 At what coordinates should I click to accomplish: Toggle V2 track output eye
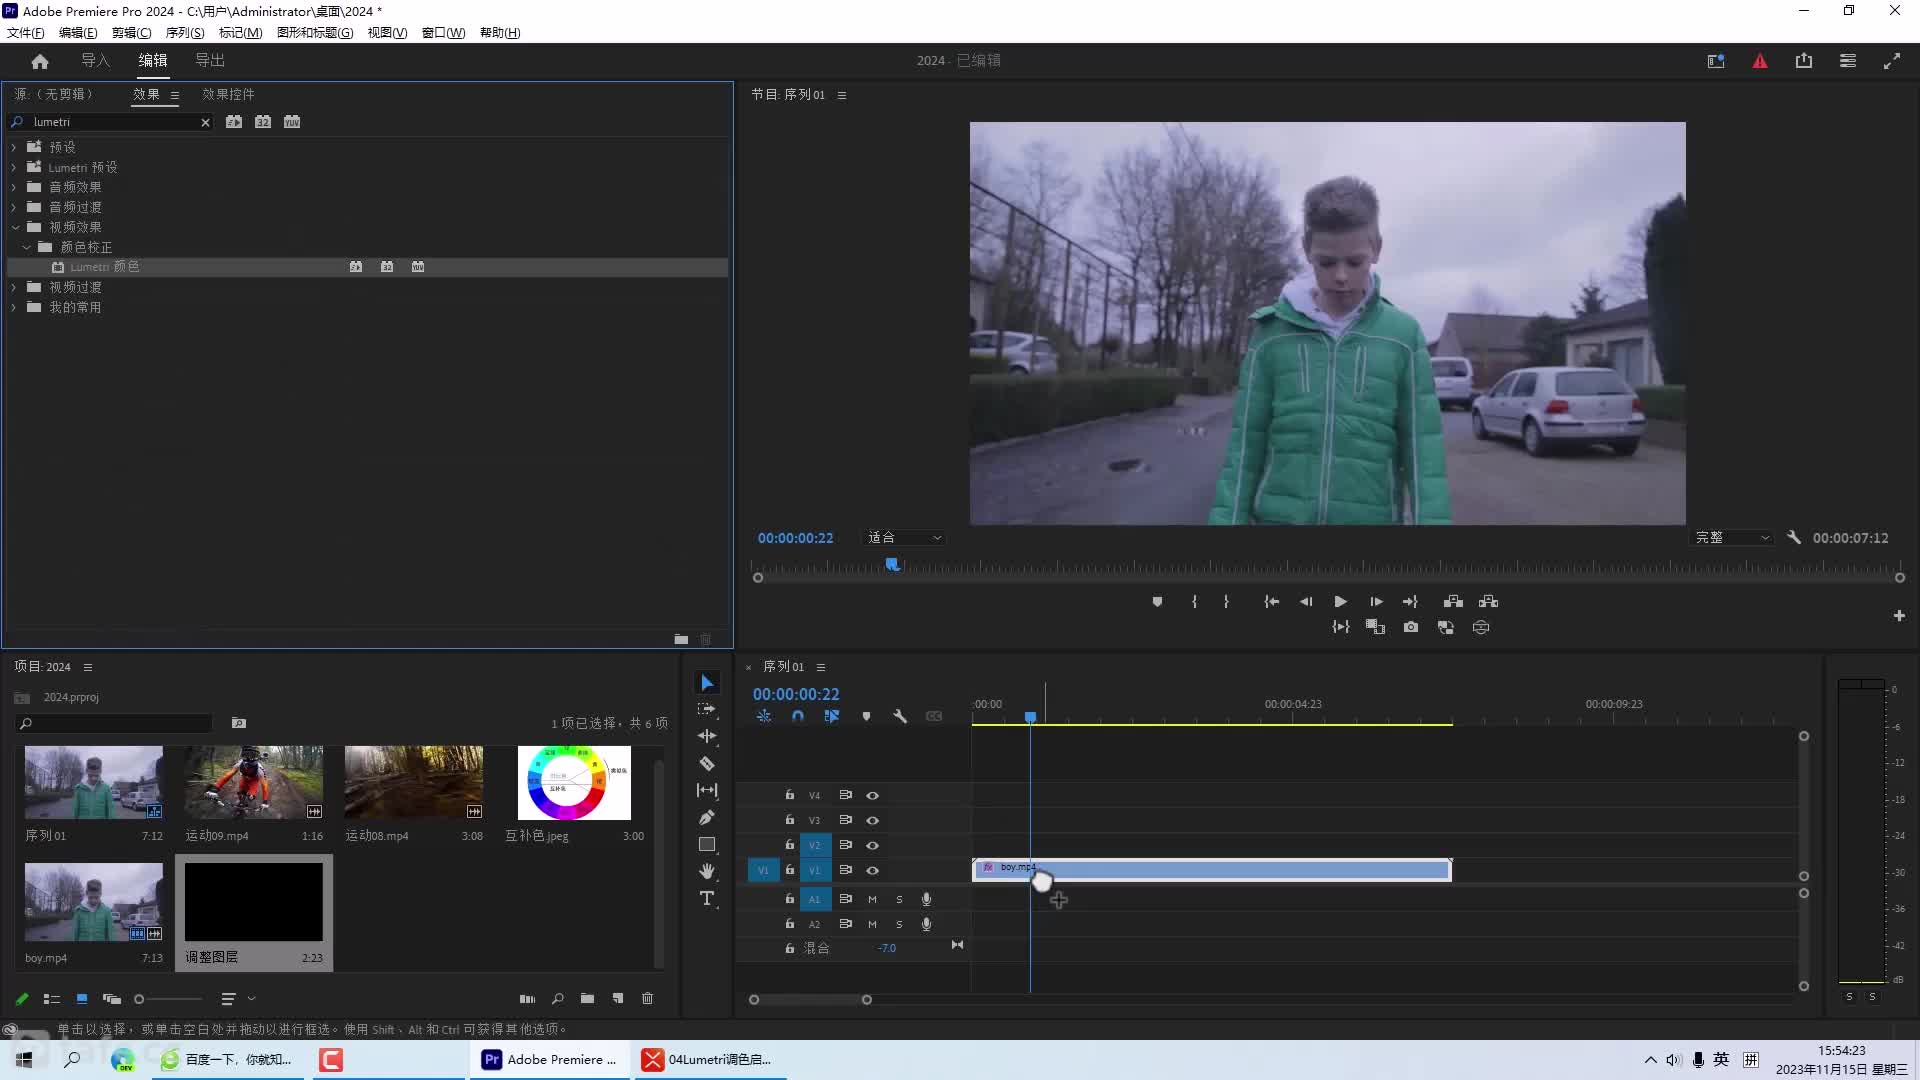pos(872,845)
